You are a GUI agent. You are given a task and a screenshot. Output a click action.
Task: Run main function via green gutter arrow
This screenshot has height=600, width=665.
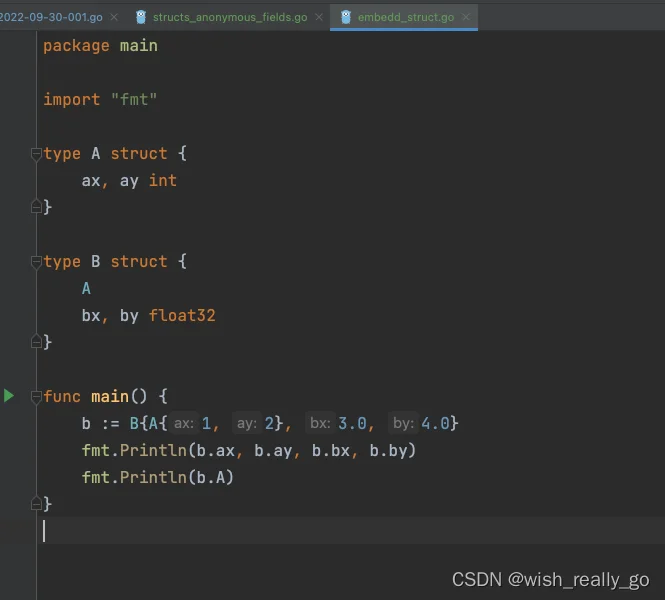coord(8,396)
